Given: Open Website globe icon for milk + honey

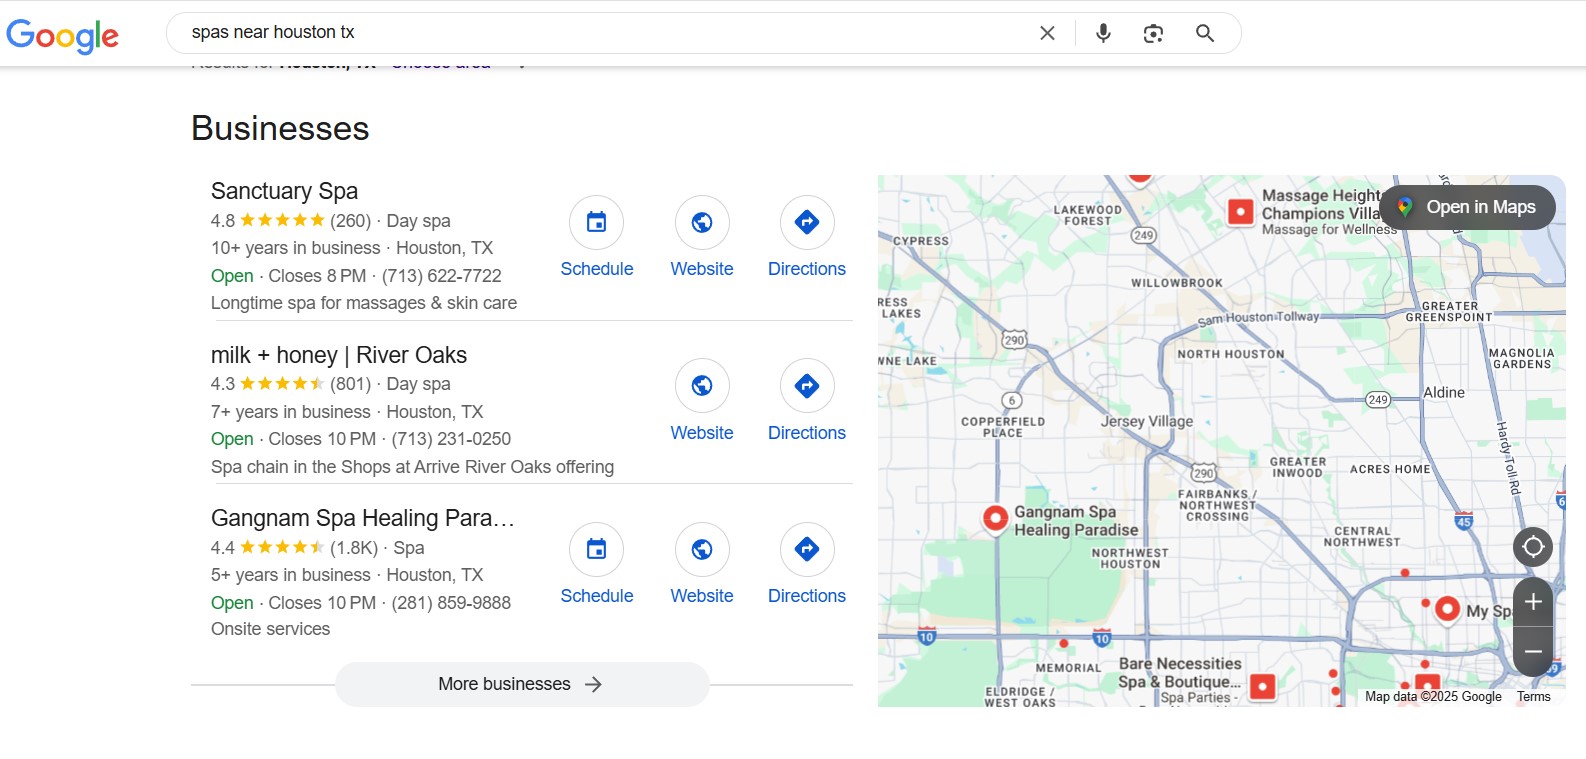Looking at the screenshot, I should coord(702,386).
